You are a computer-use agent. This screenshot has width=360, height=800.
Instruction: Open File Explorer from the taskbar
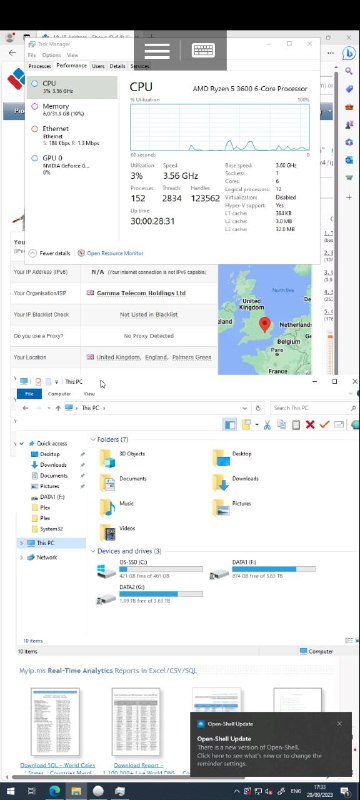76,791
